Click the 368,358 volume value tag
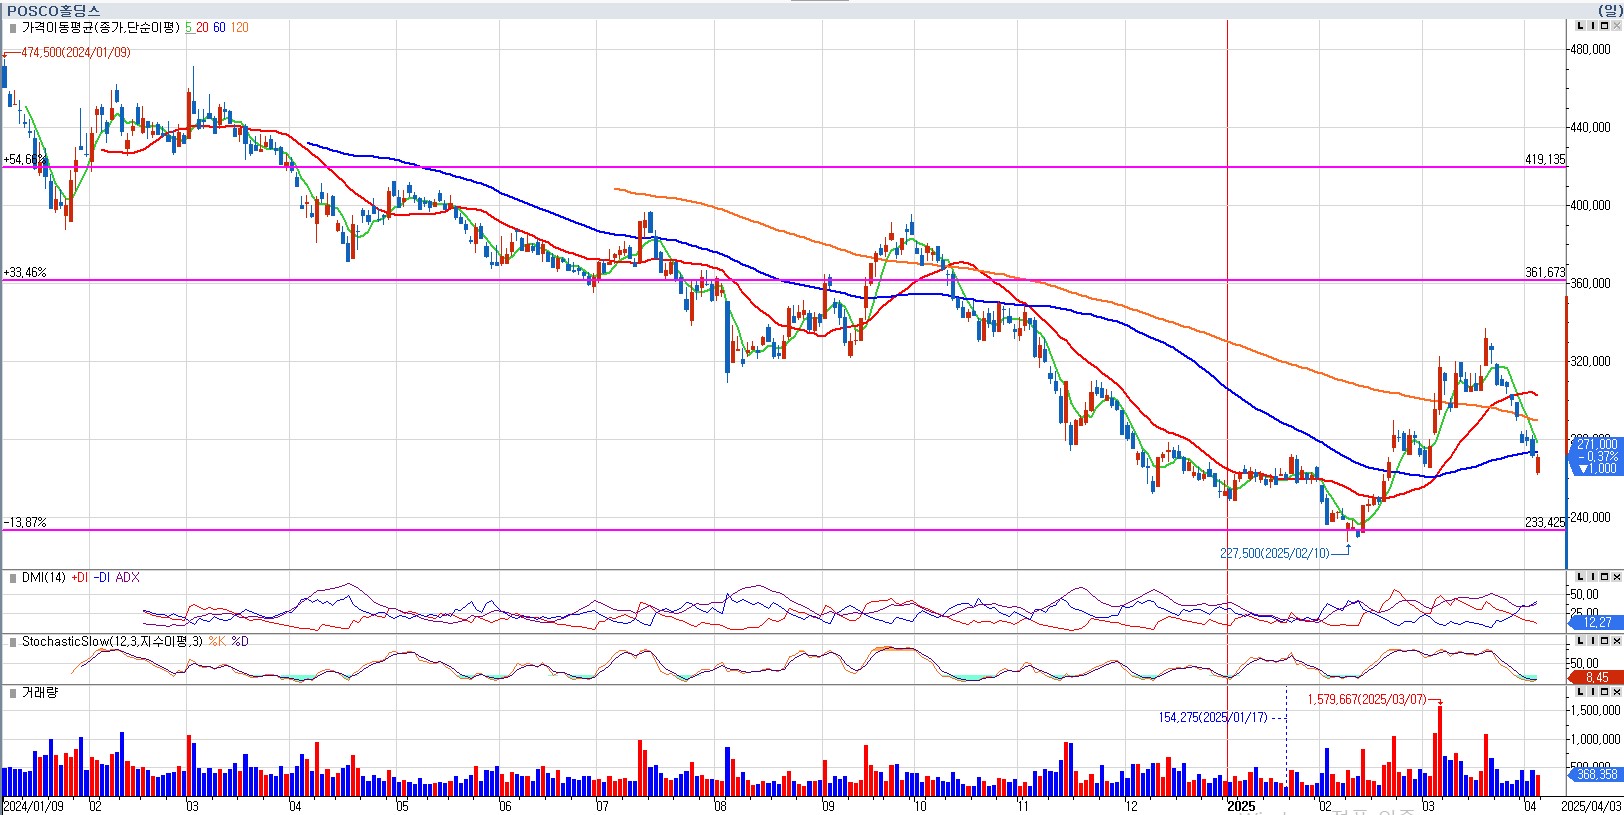The height and width of the screenshot is (815, 1624). (1596, 775)
